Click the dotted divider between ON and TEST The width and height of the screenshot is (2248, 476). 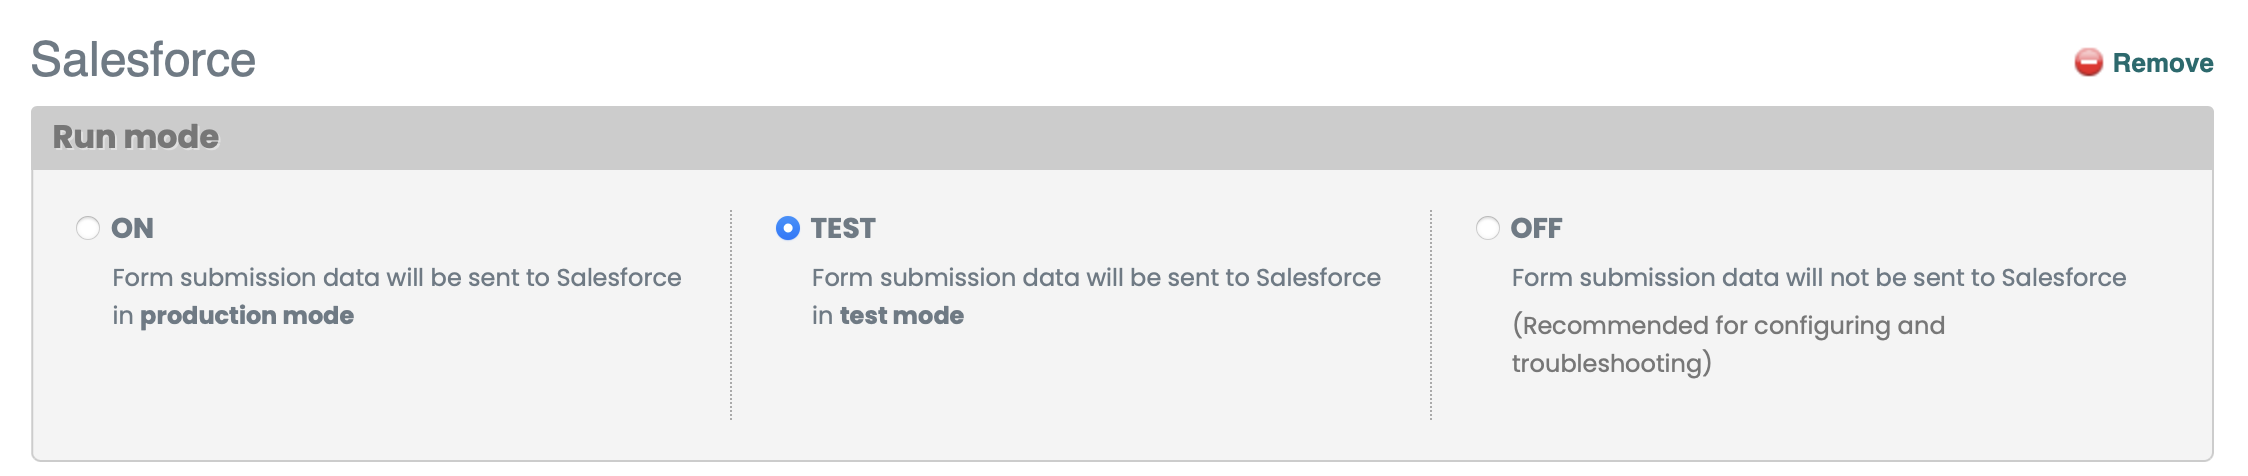click(x=731, y=315)
